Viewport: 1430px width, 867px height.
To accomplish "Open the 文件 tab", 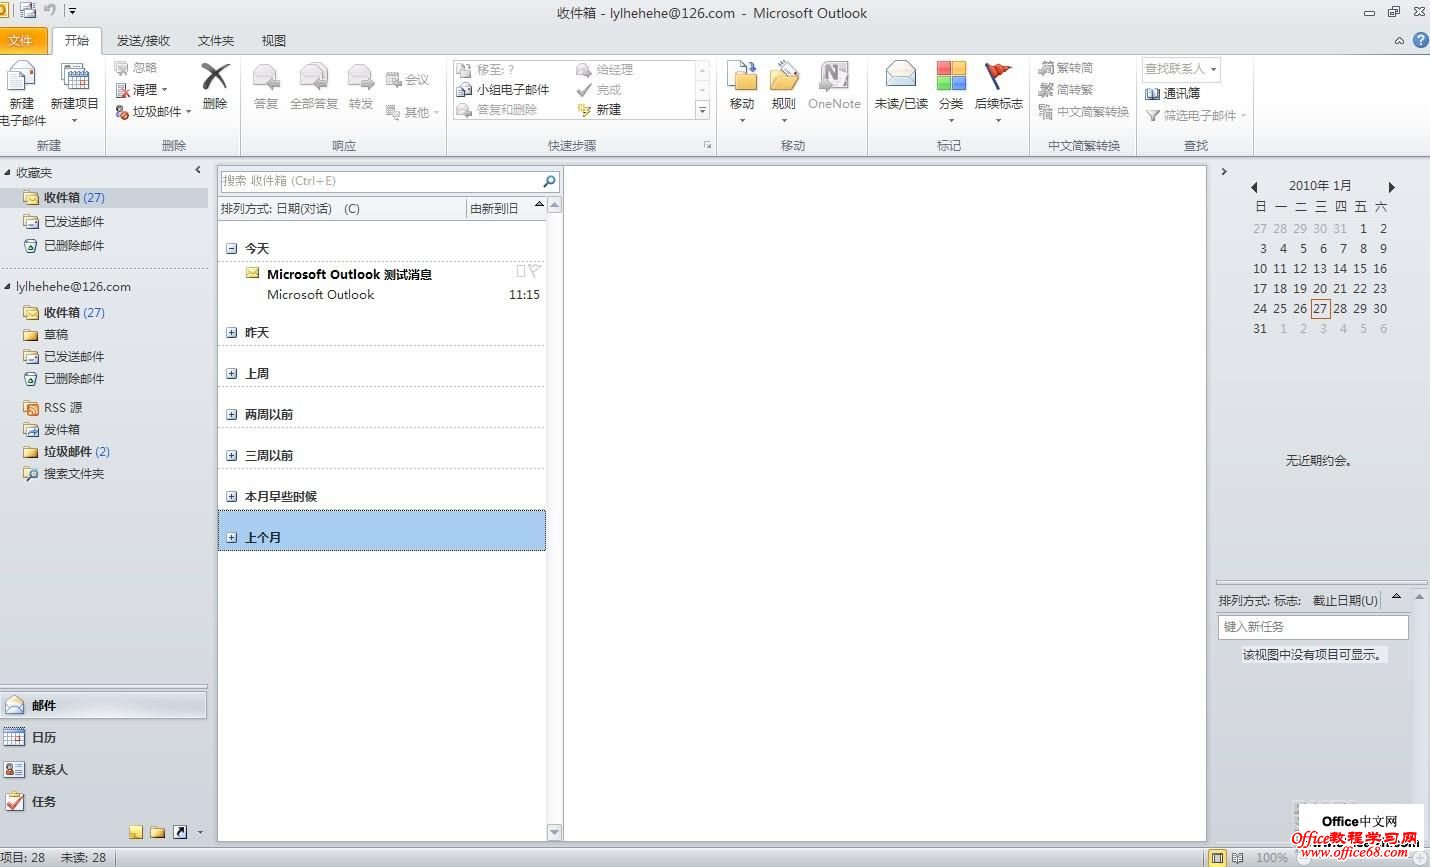I will click(23, 40).
